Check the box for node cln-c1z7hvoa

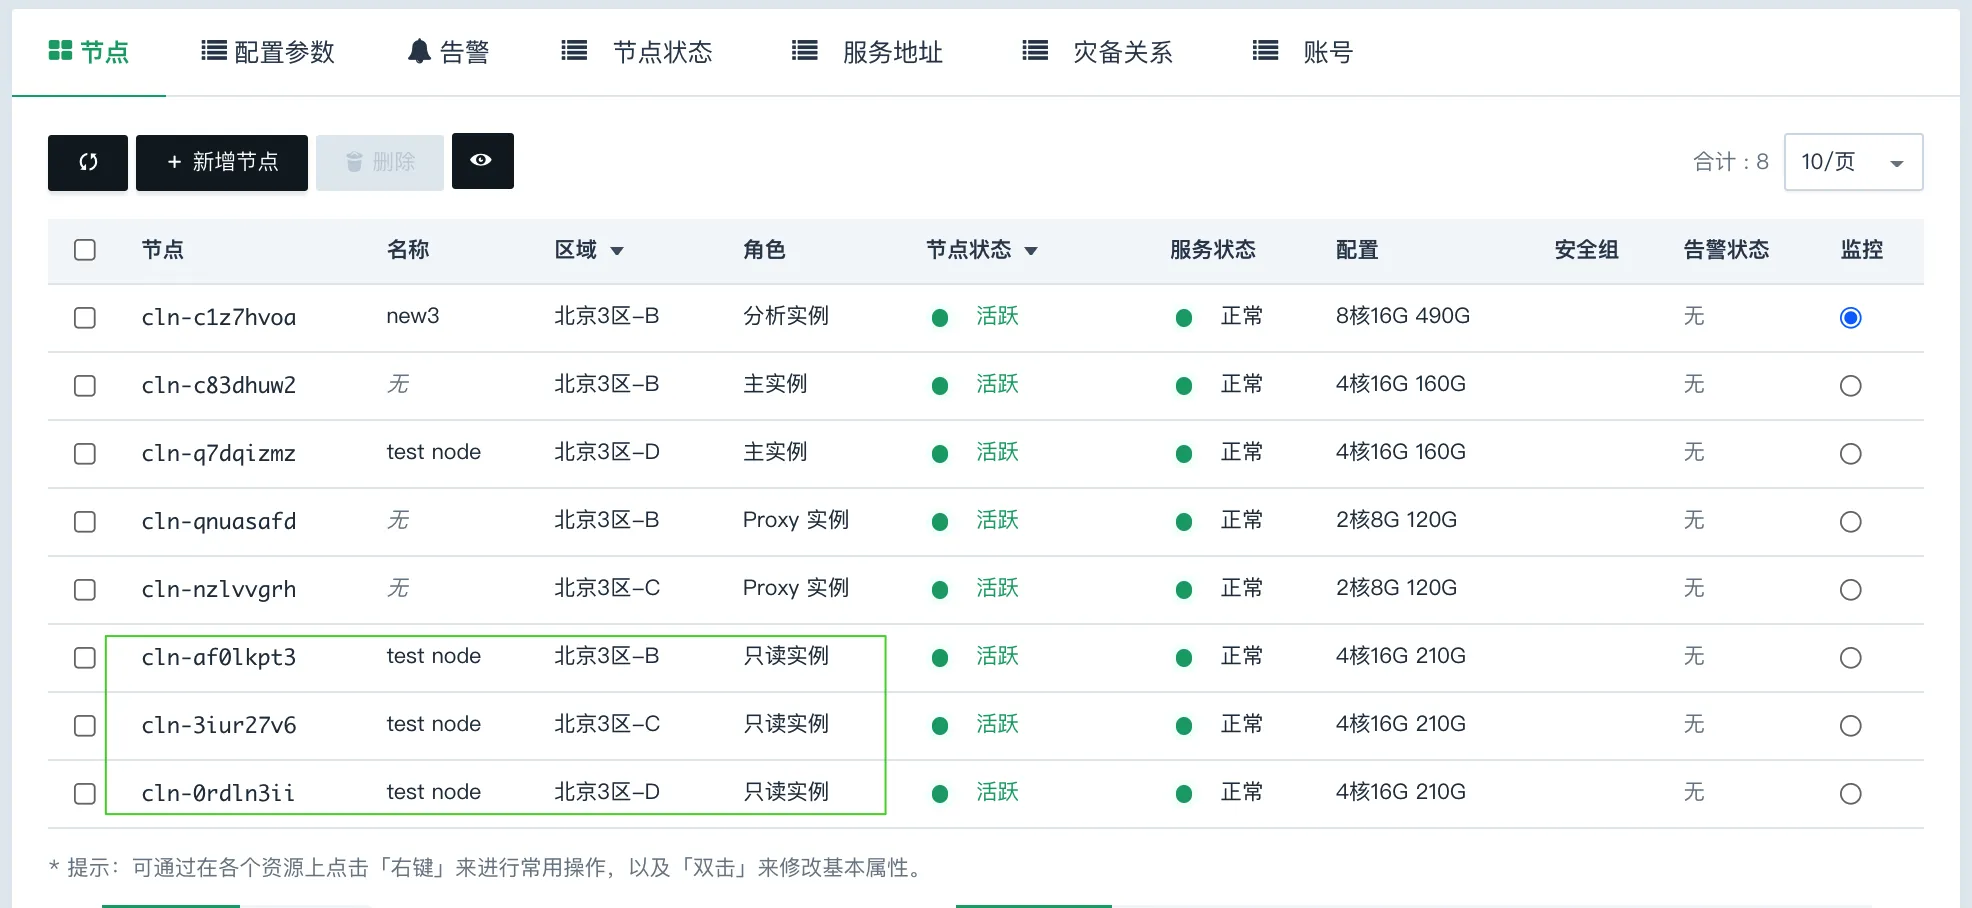85,318
